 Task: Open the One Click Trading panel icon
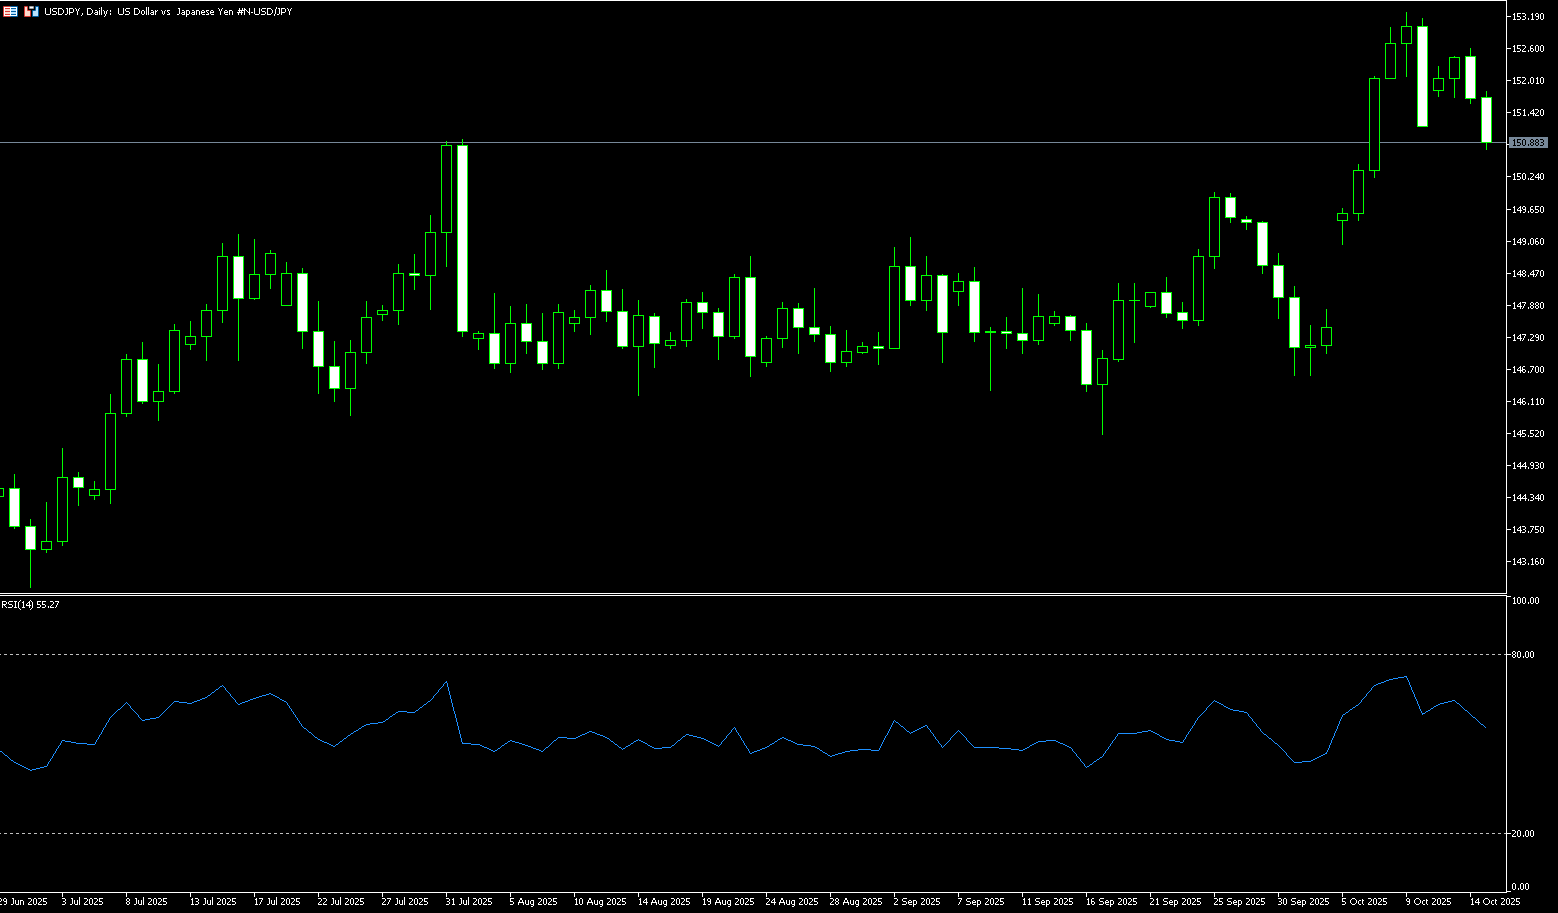10,11
